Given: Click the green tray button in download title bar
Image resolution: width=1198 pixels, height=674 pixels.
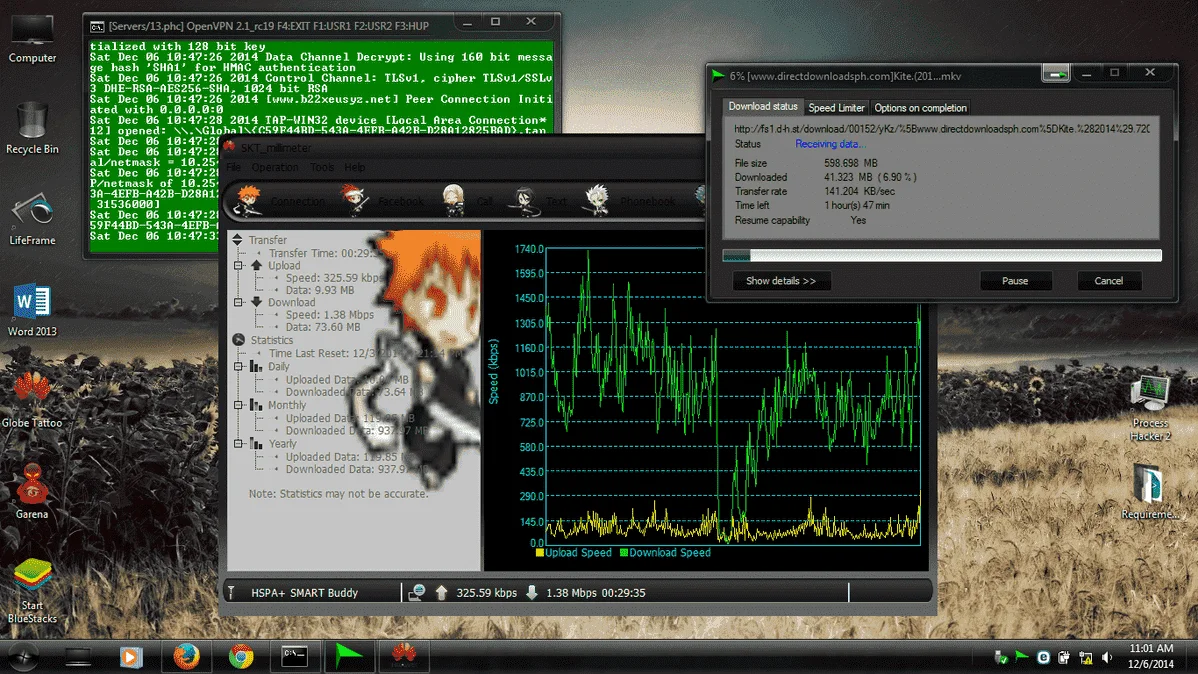Looking at the screenshot, I should click(1056, 73).
